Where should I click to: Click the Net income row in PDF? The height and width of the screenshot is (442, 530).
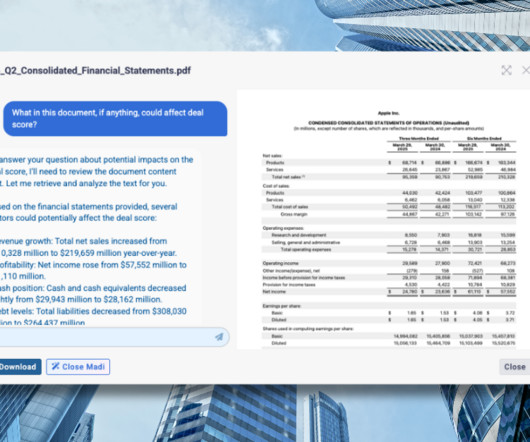point(389,291)
